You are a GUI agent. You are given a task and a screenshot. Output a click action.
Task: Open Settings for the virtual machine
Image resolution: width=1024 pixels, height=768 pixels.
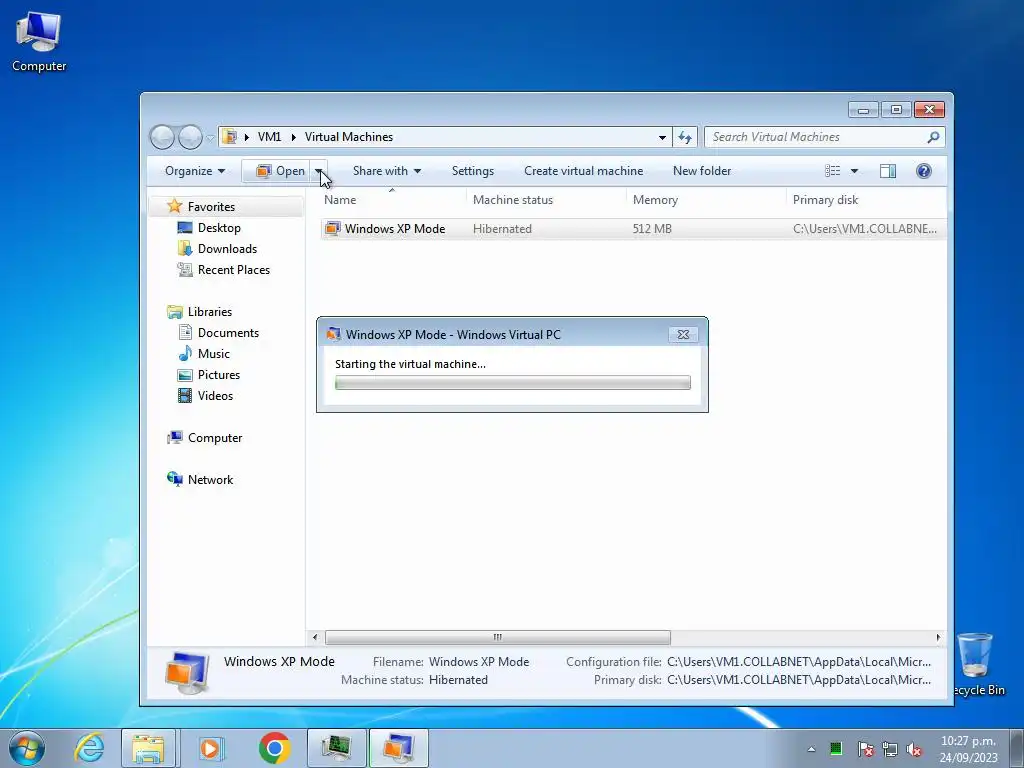click(x=473, y=171)
